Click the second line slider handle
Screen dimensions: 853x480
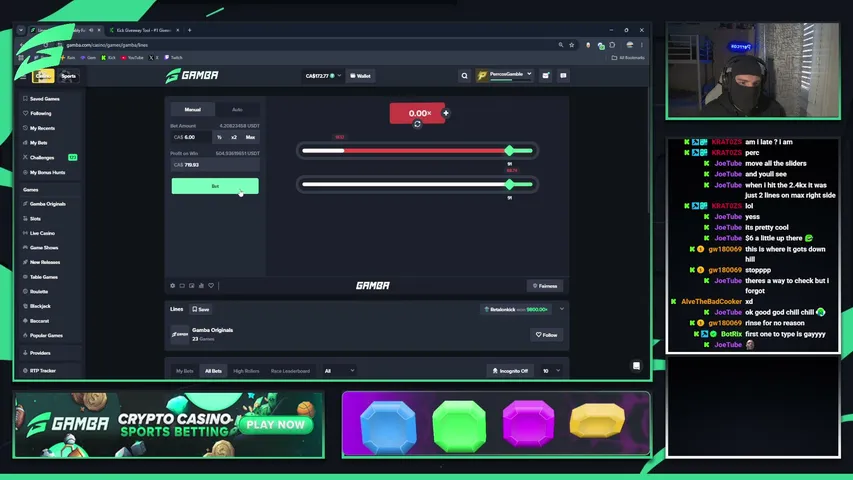(x=509, y=184)
